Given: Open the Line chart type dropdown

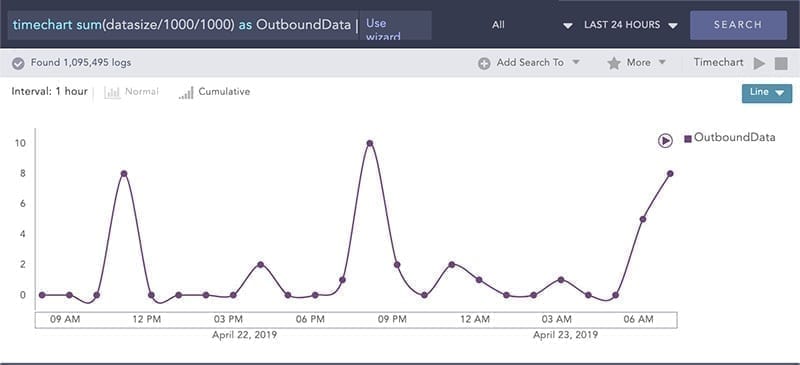Looking at the screenshot, I should point(766,93).
